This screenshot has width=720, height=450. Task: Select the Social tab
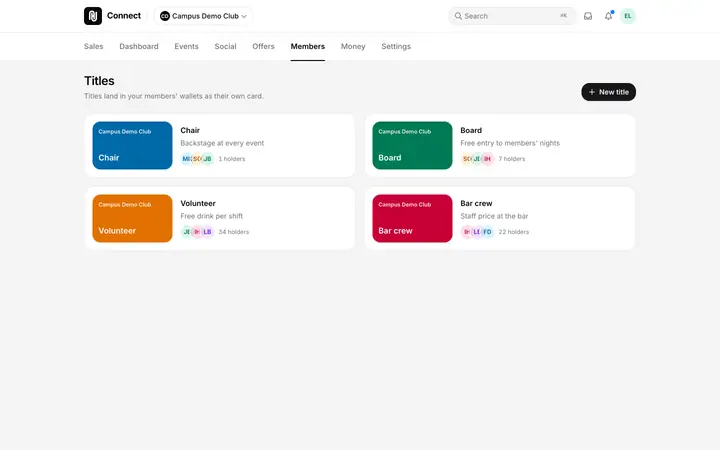[x=225, y=46]
